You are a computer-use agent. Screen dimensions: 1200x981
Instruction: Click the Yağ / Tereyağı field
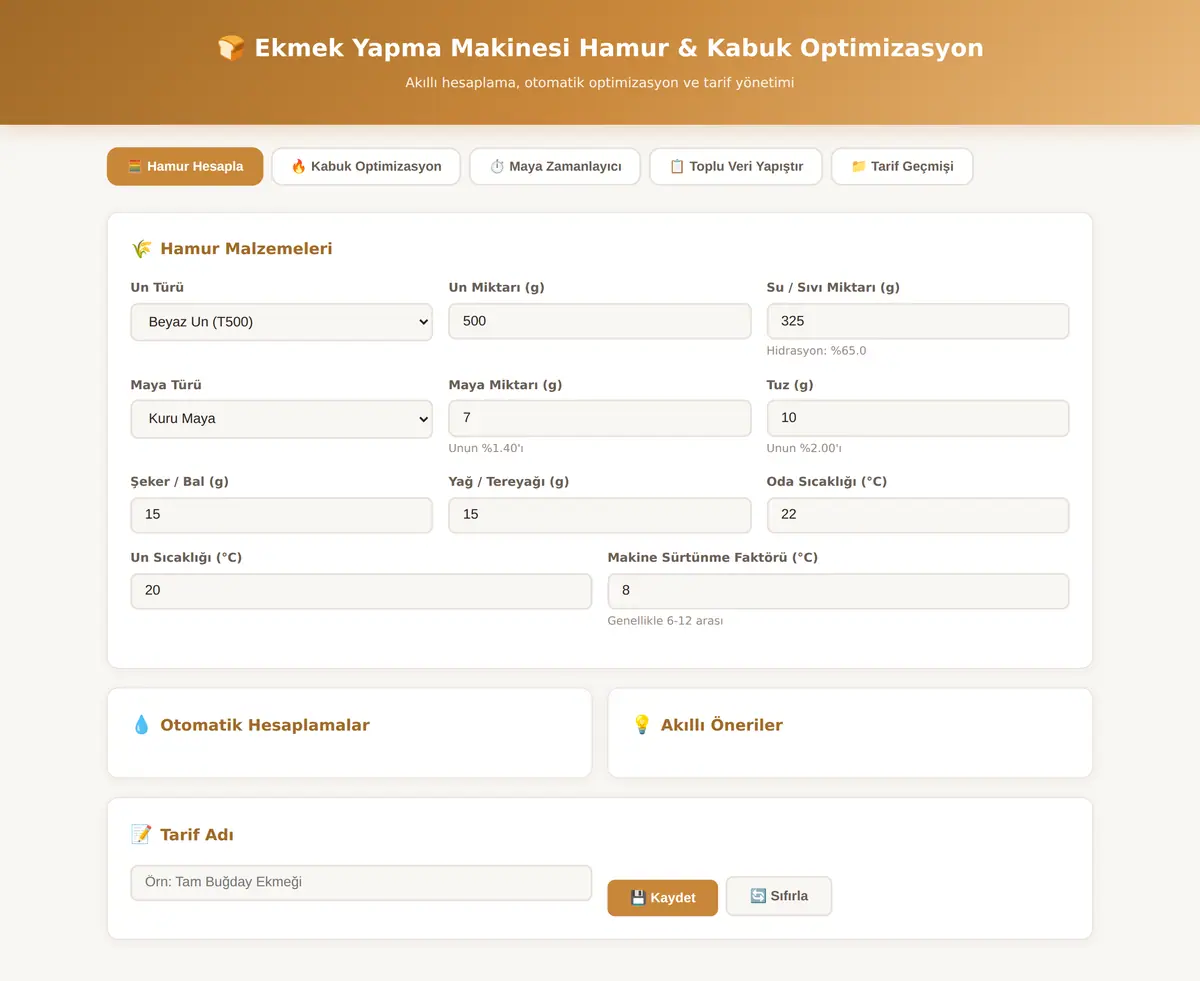coord(600,515)
